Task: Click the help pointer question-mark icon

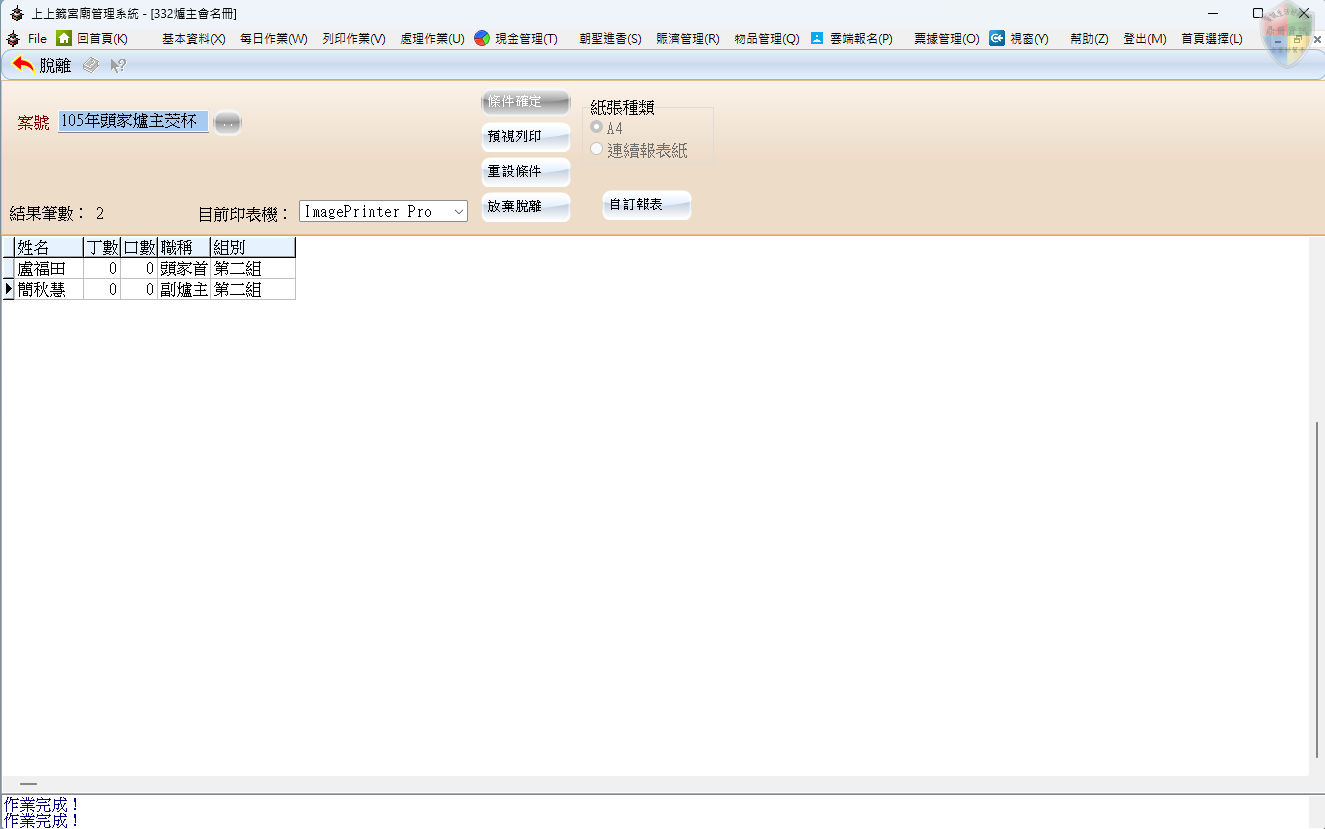Action: pyautogui.click(x=118, y=65)
